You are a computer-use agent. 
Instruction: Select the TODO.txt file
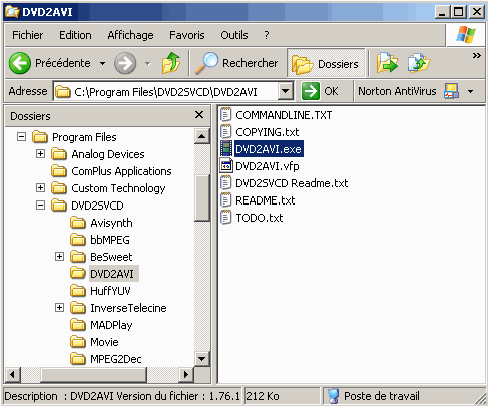point(259,218)
